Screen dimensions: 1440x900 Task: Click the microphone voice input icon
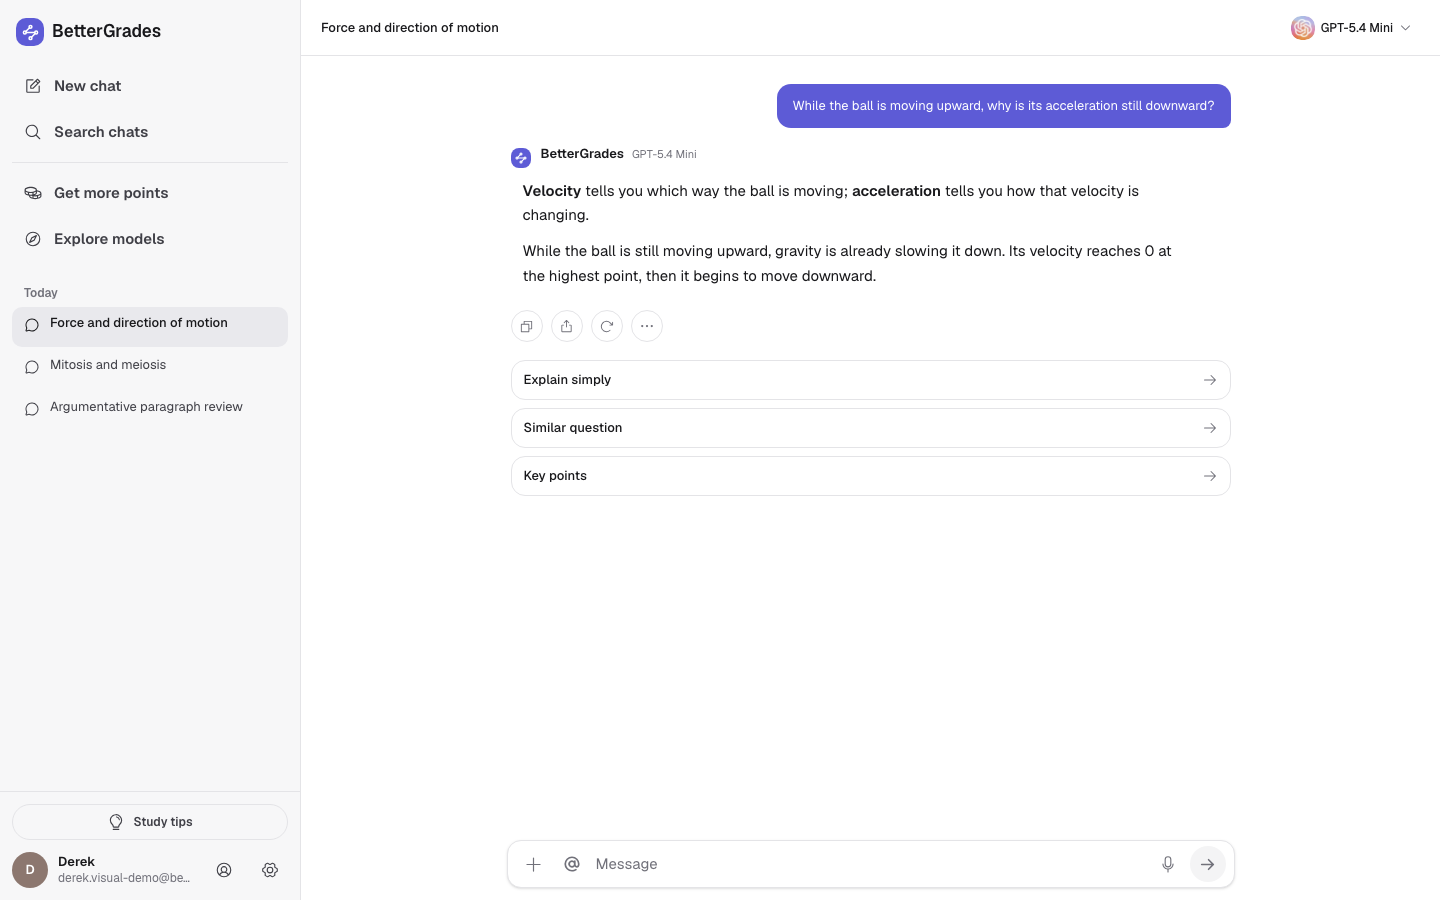pos(1167,864)
